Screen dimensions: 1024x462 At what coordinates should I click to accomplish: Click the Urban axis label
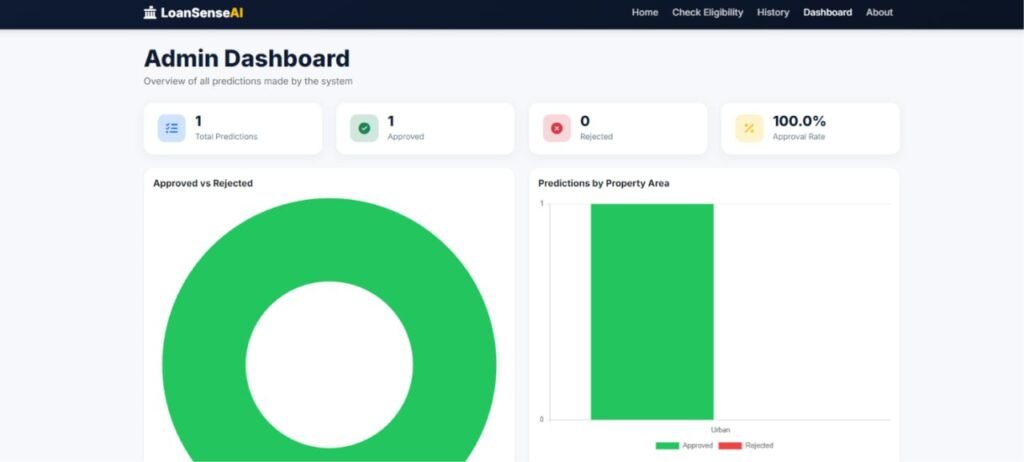[x=720, y=430]
